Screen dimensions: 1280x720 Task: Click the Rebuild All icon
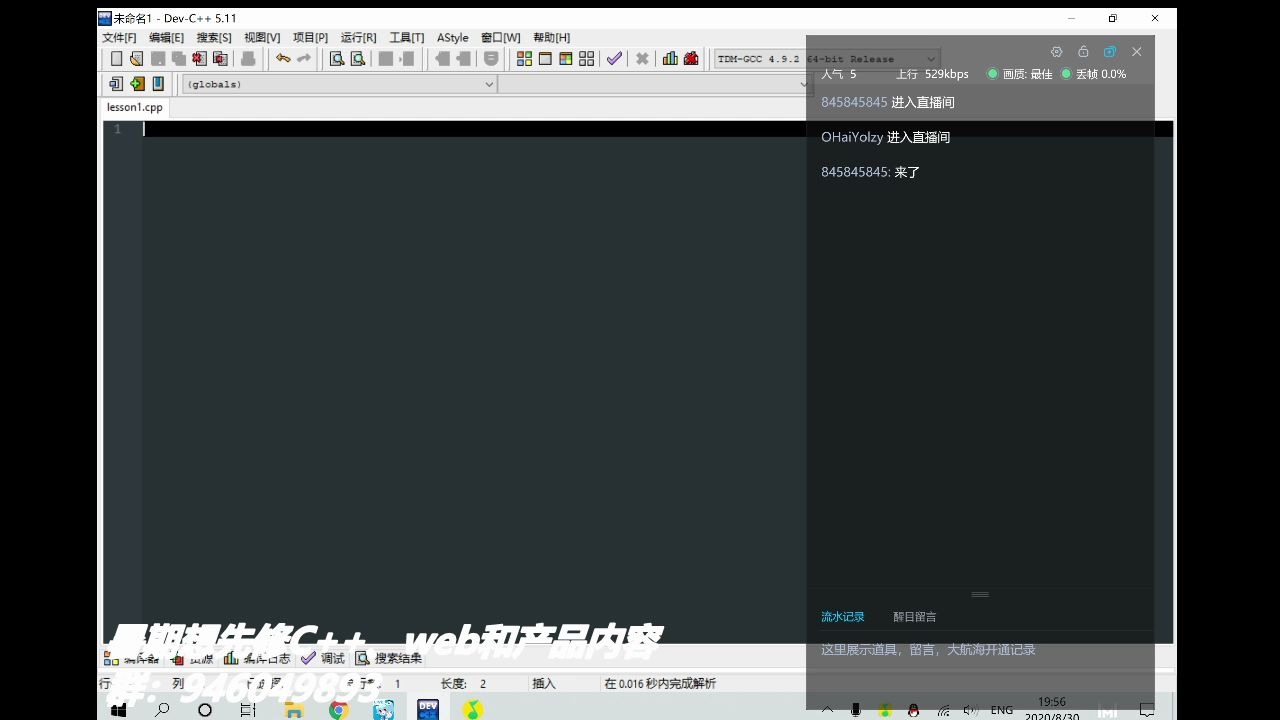587,59
